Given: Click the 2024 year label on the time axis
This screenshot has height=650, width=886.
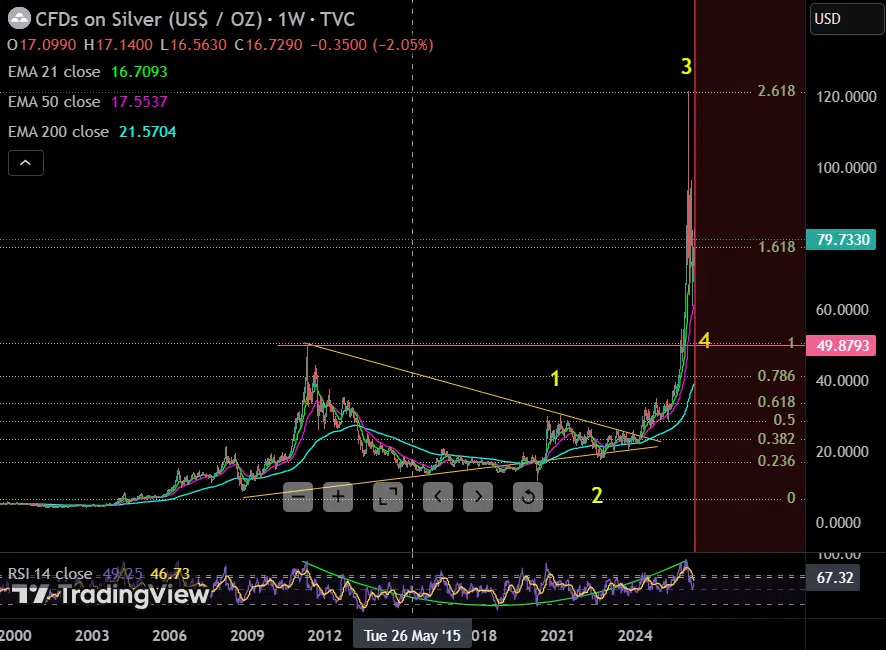Looking at the screenshot, I should (x=636, y=635).
